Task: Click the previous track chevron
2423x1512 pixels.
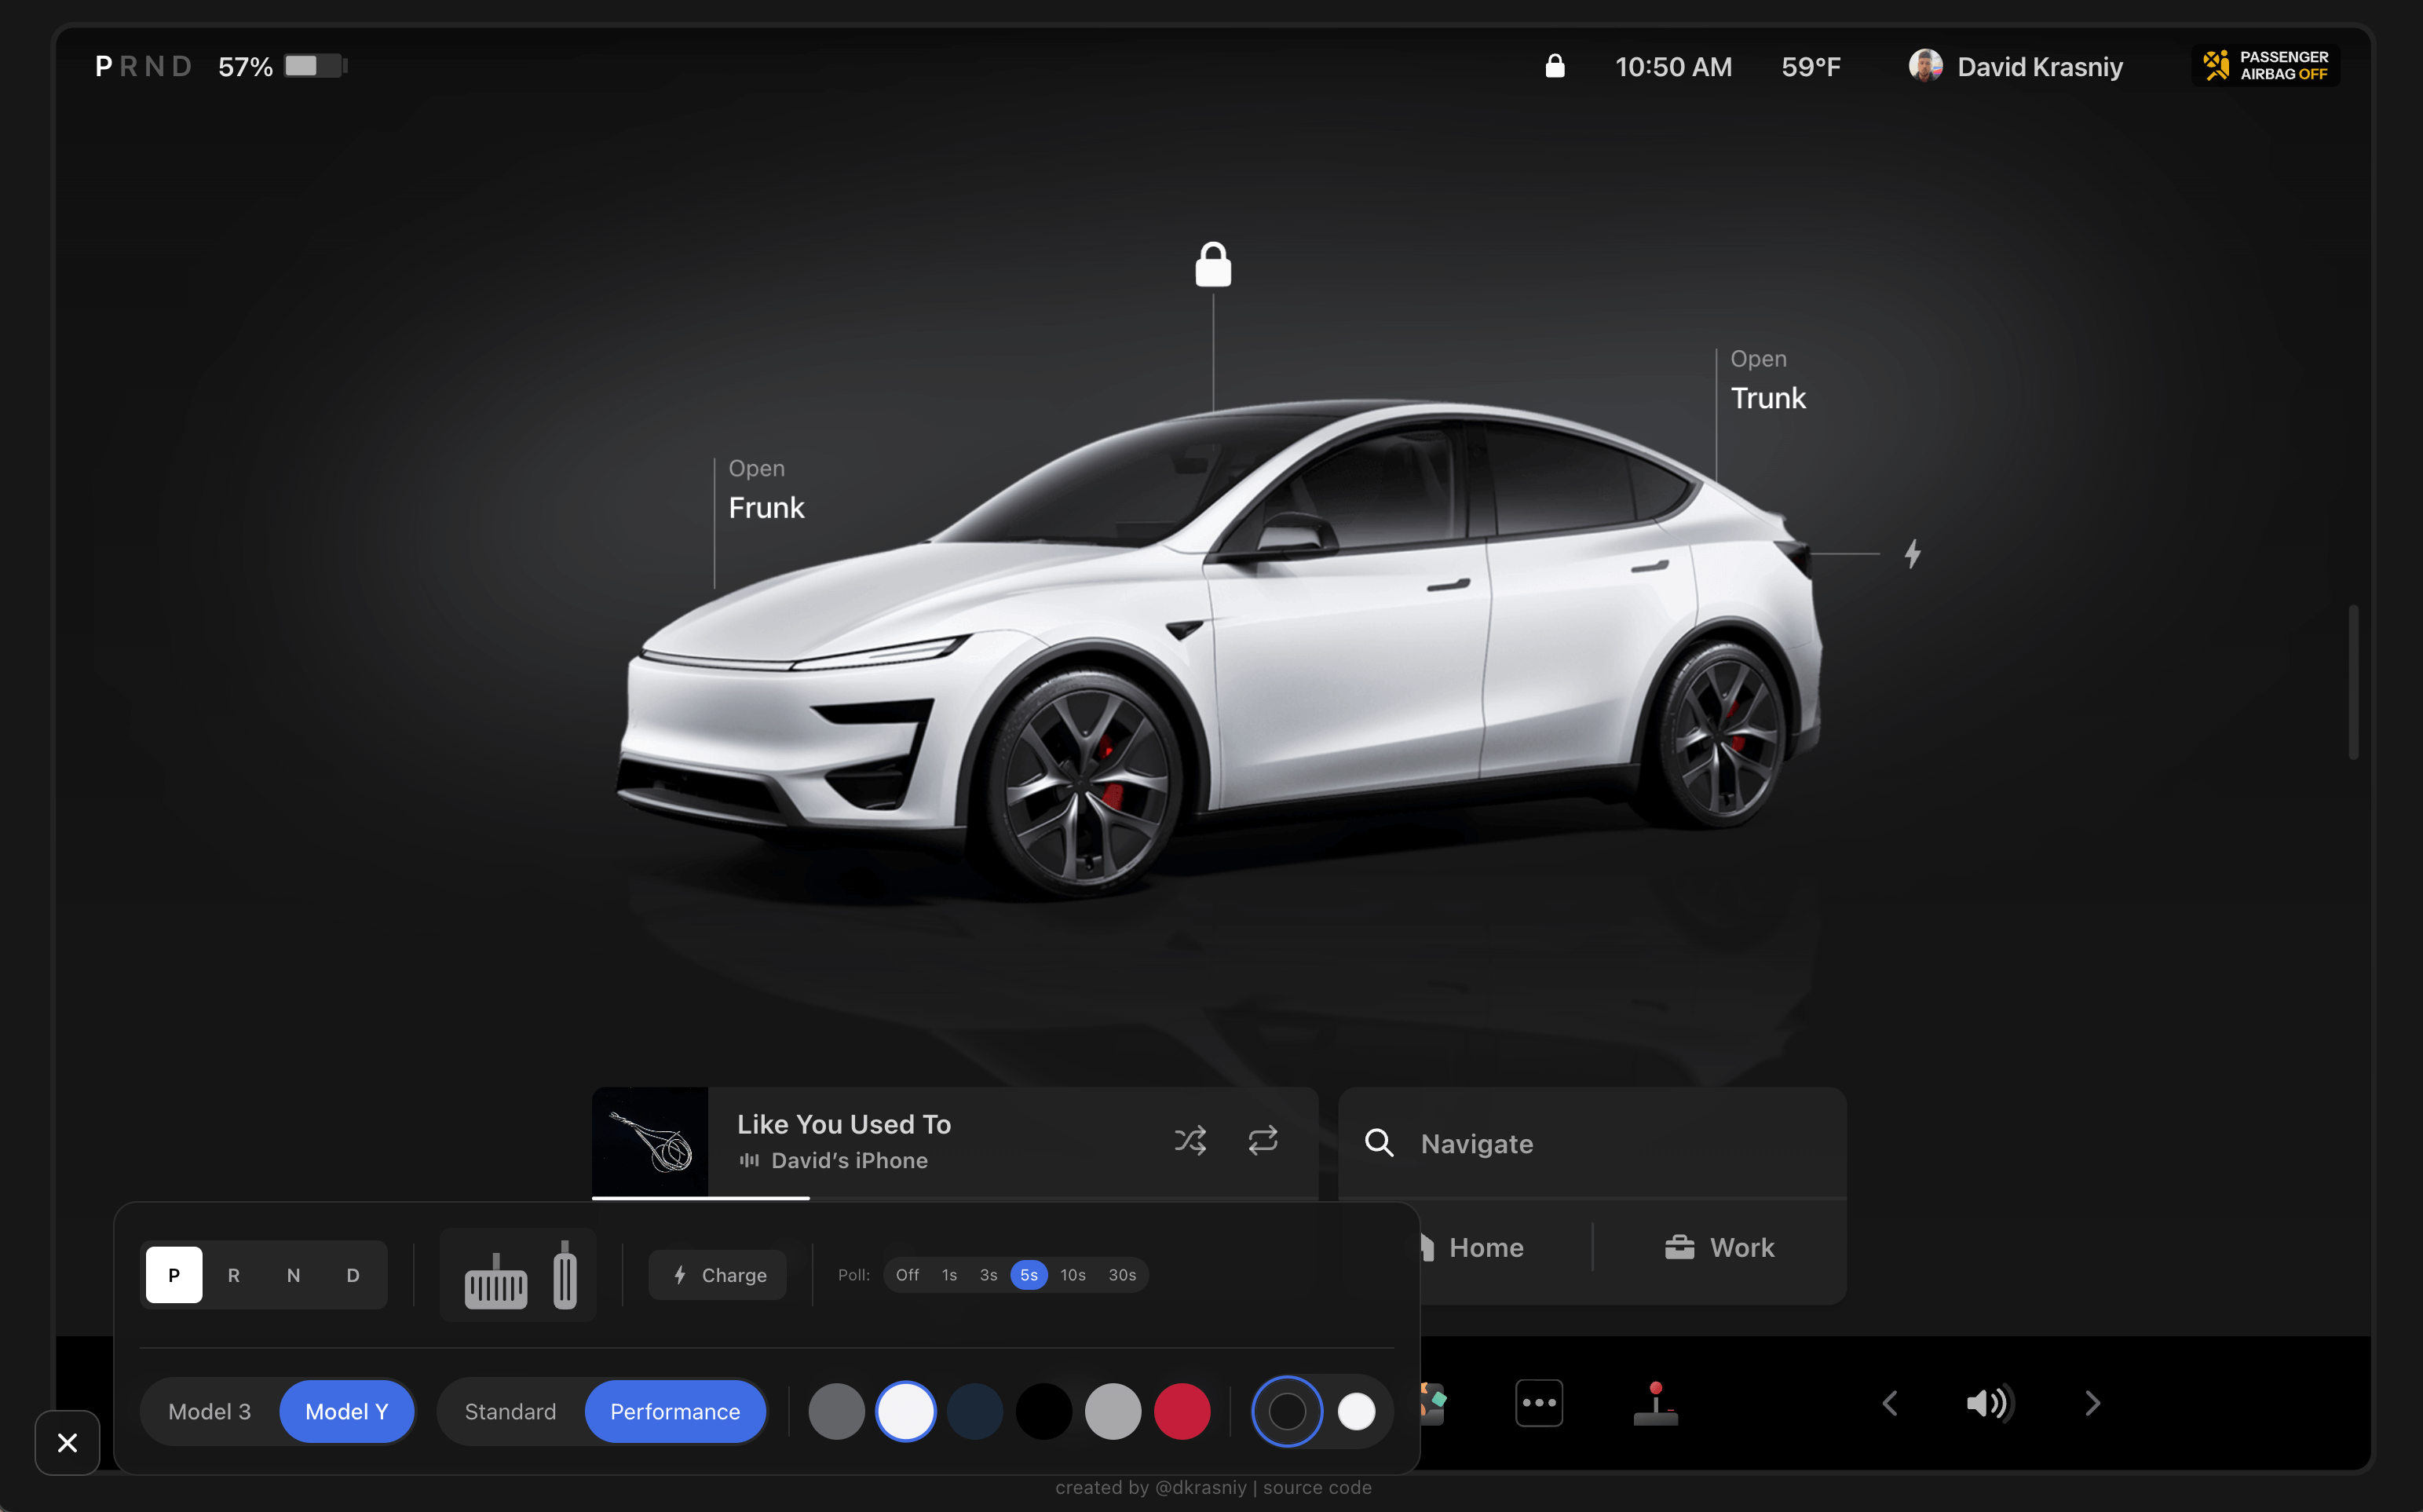Action: tap(1889, 1402)
